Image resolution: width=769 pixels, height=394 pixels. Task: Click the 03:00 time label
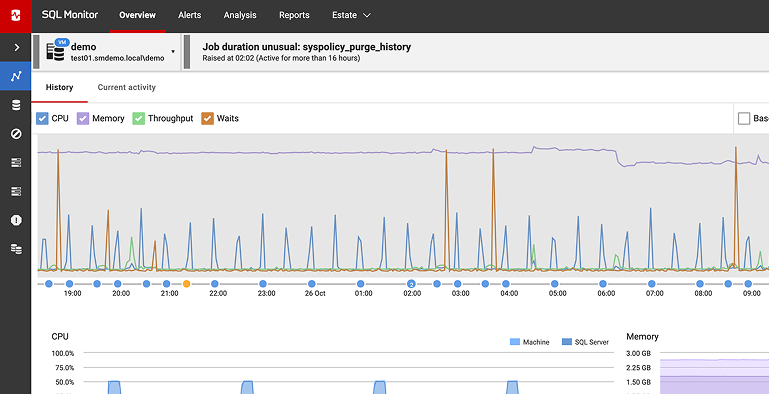pos(461,293)
